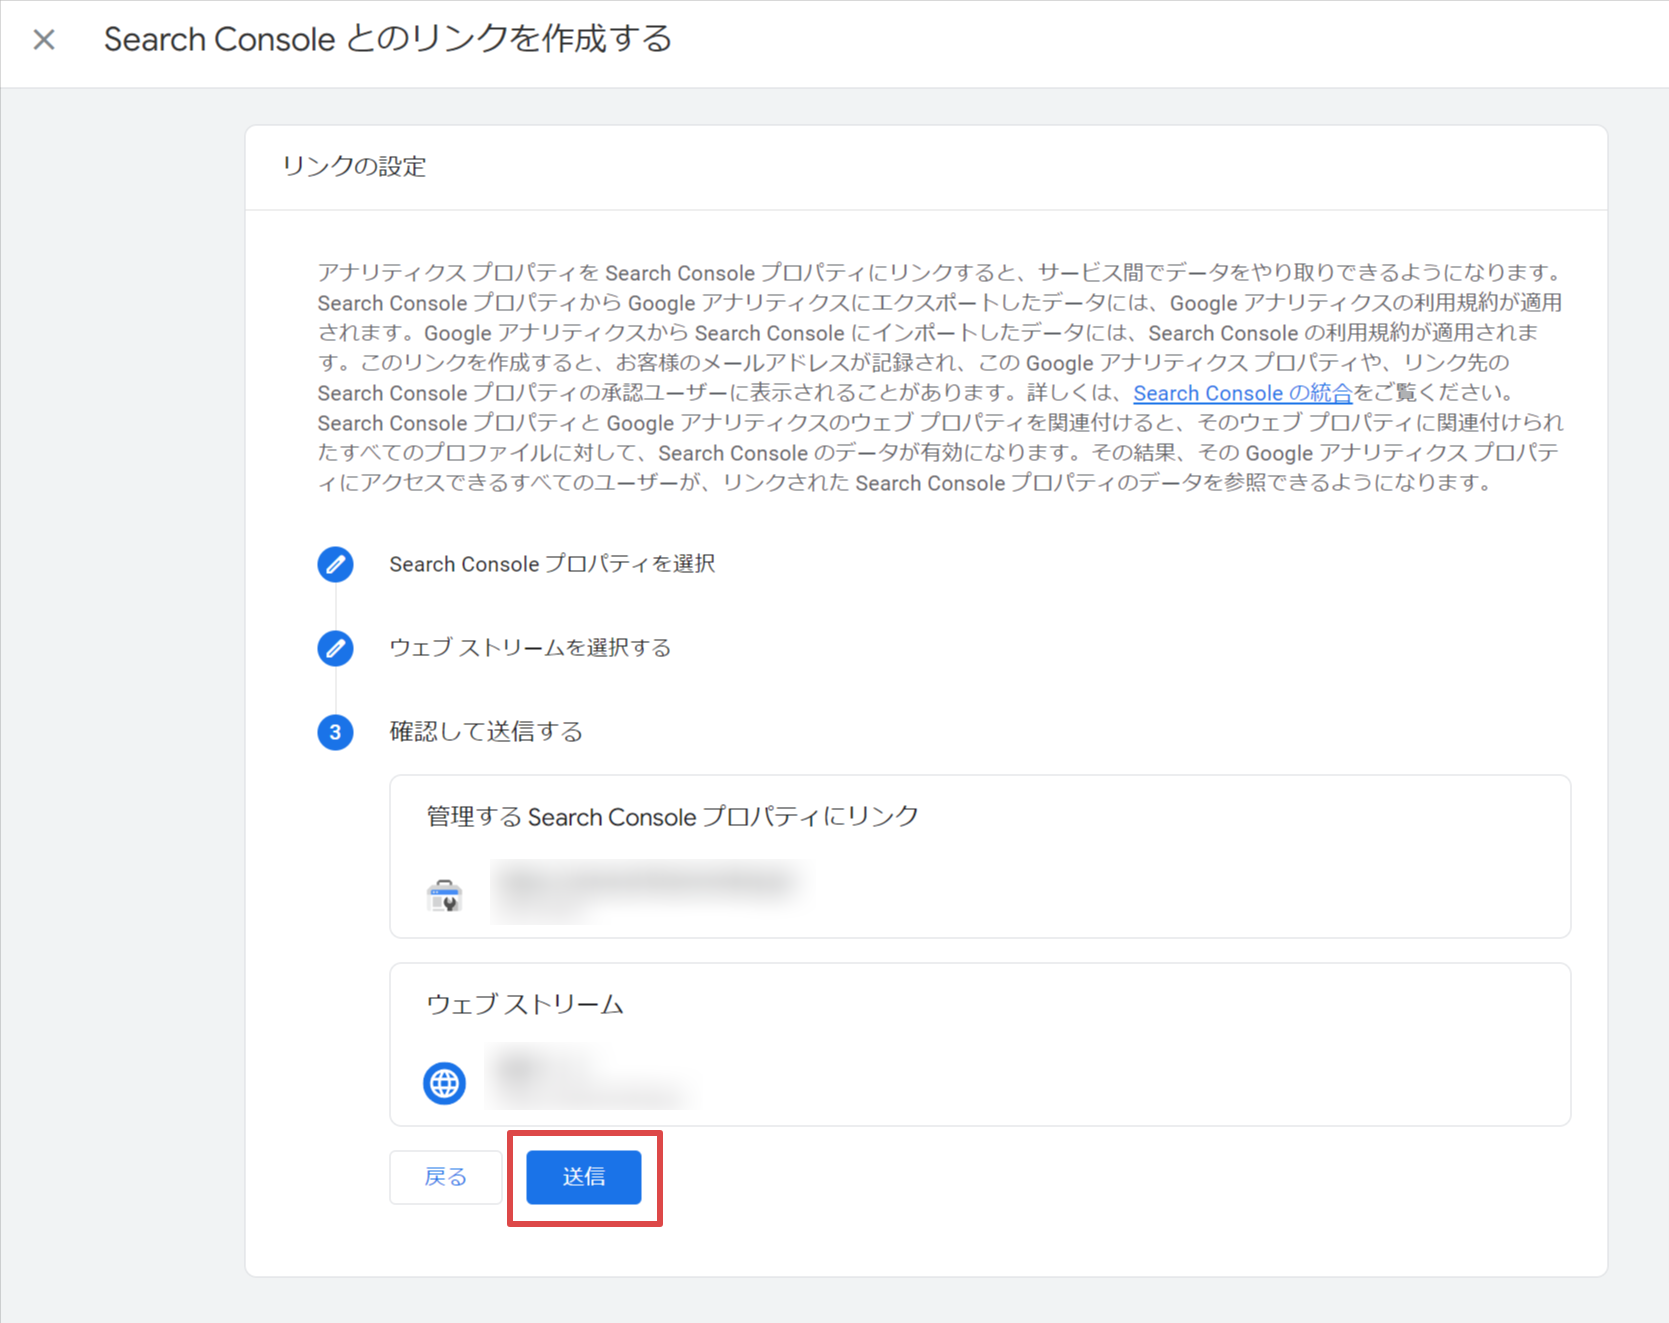Select the '確認して送信する' step label
The width and height of the screenshot is (1669, 1323).
pos(486,732)
